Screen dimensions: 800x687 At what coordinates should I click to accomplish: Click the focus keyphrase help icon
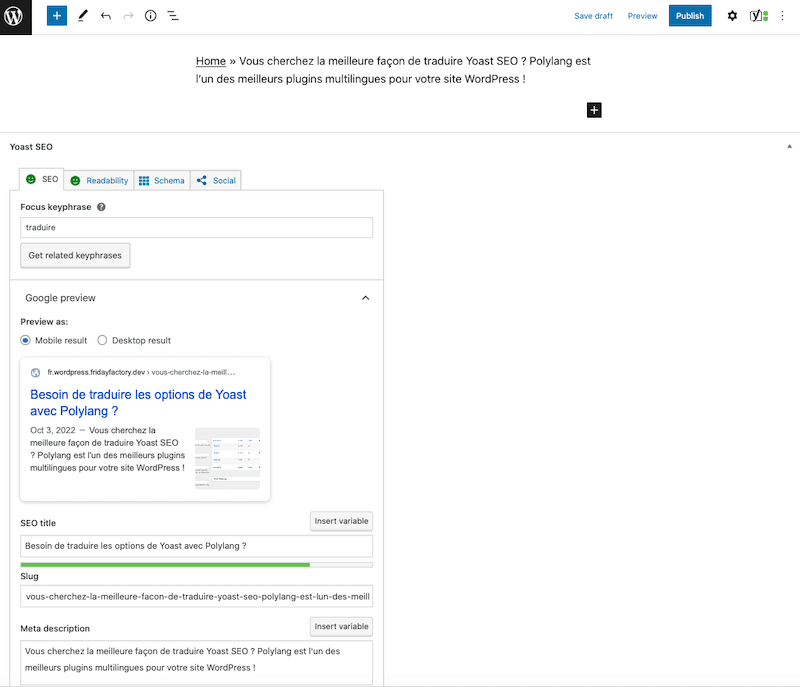tap(102, 207)
